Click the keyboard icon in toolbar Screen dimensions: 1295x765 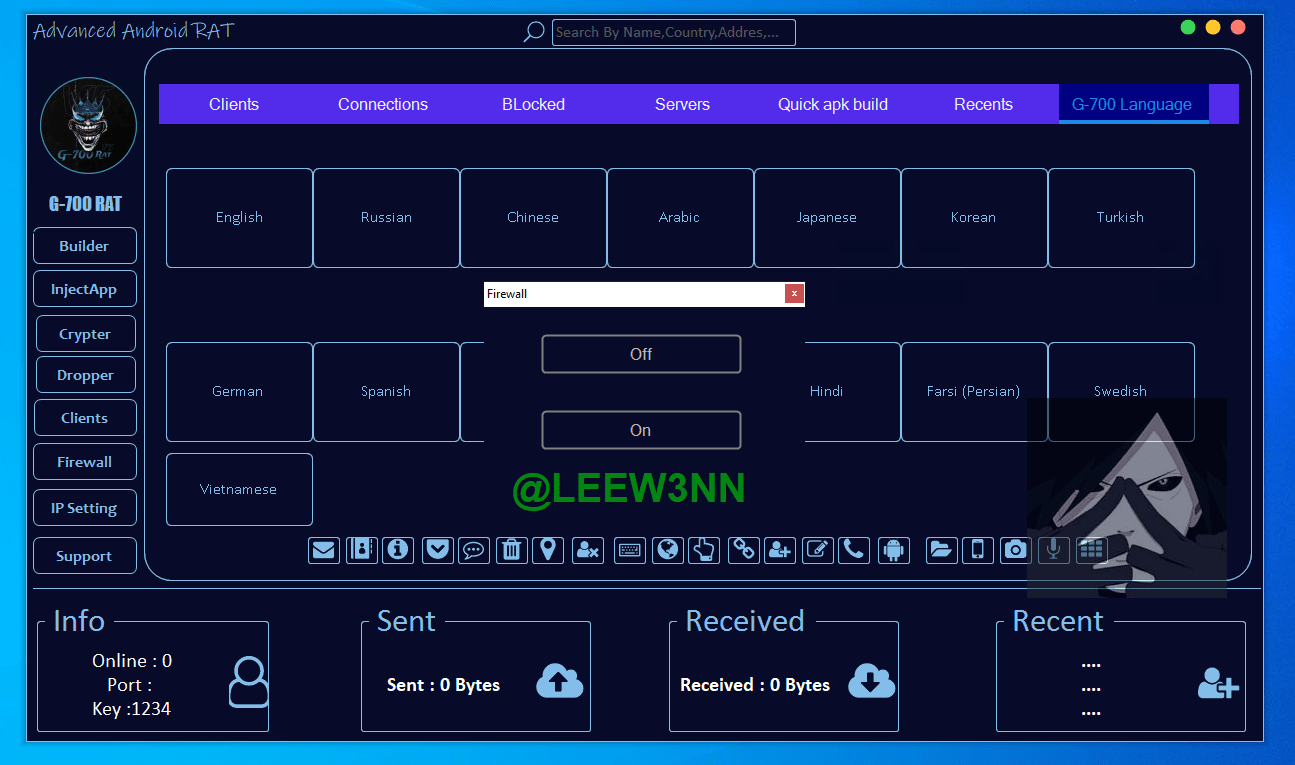[x=630, y=550]
